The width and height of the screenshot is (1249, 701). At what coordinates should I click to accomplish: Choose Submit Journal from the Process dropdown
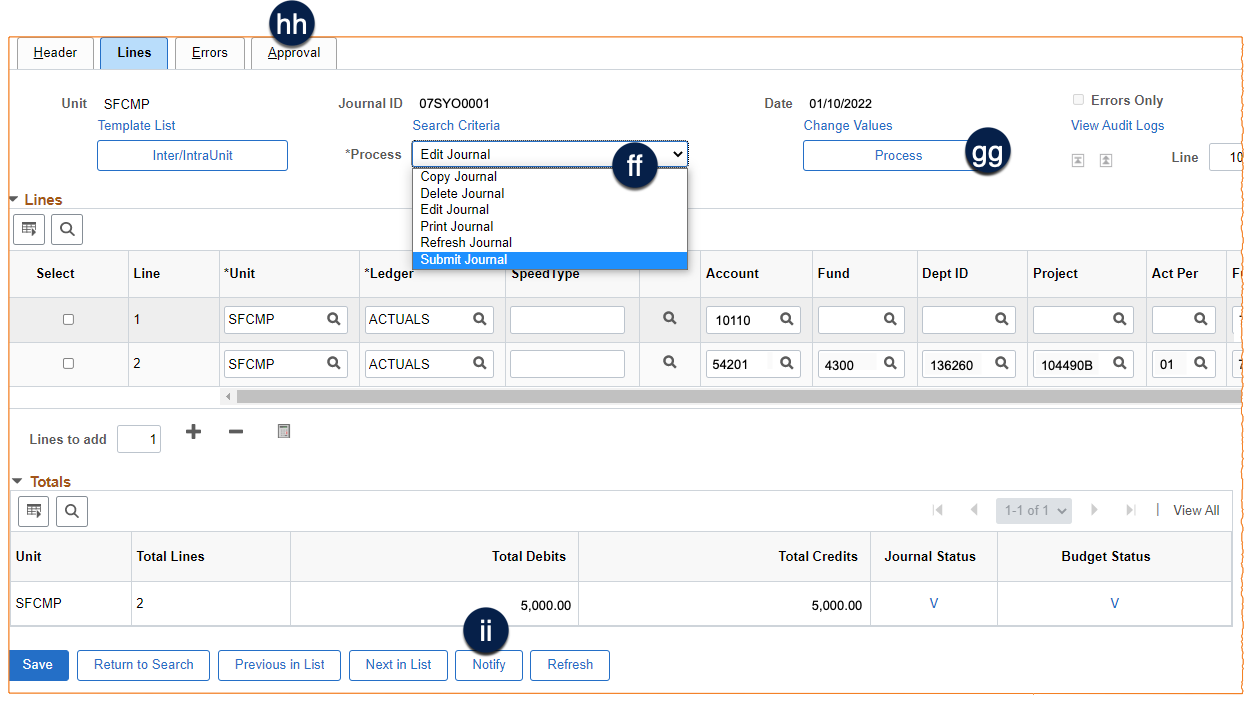pyautogui.click(x=462, y=259)
